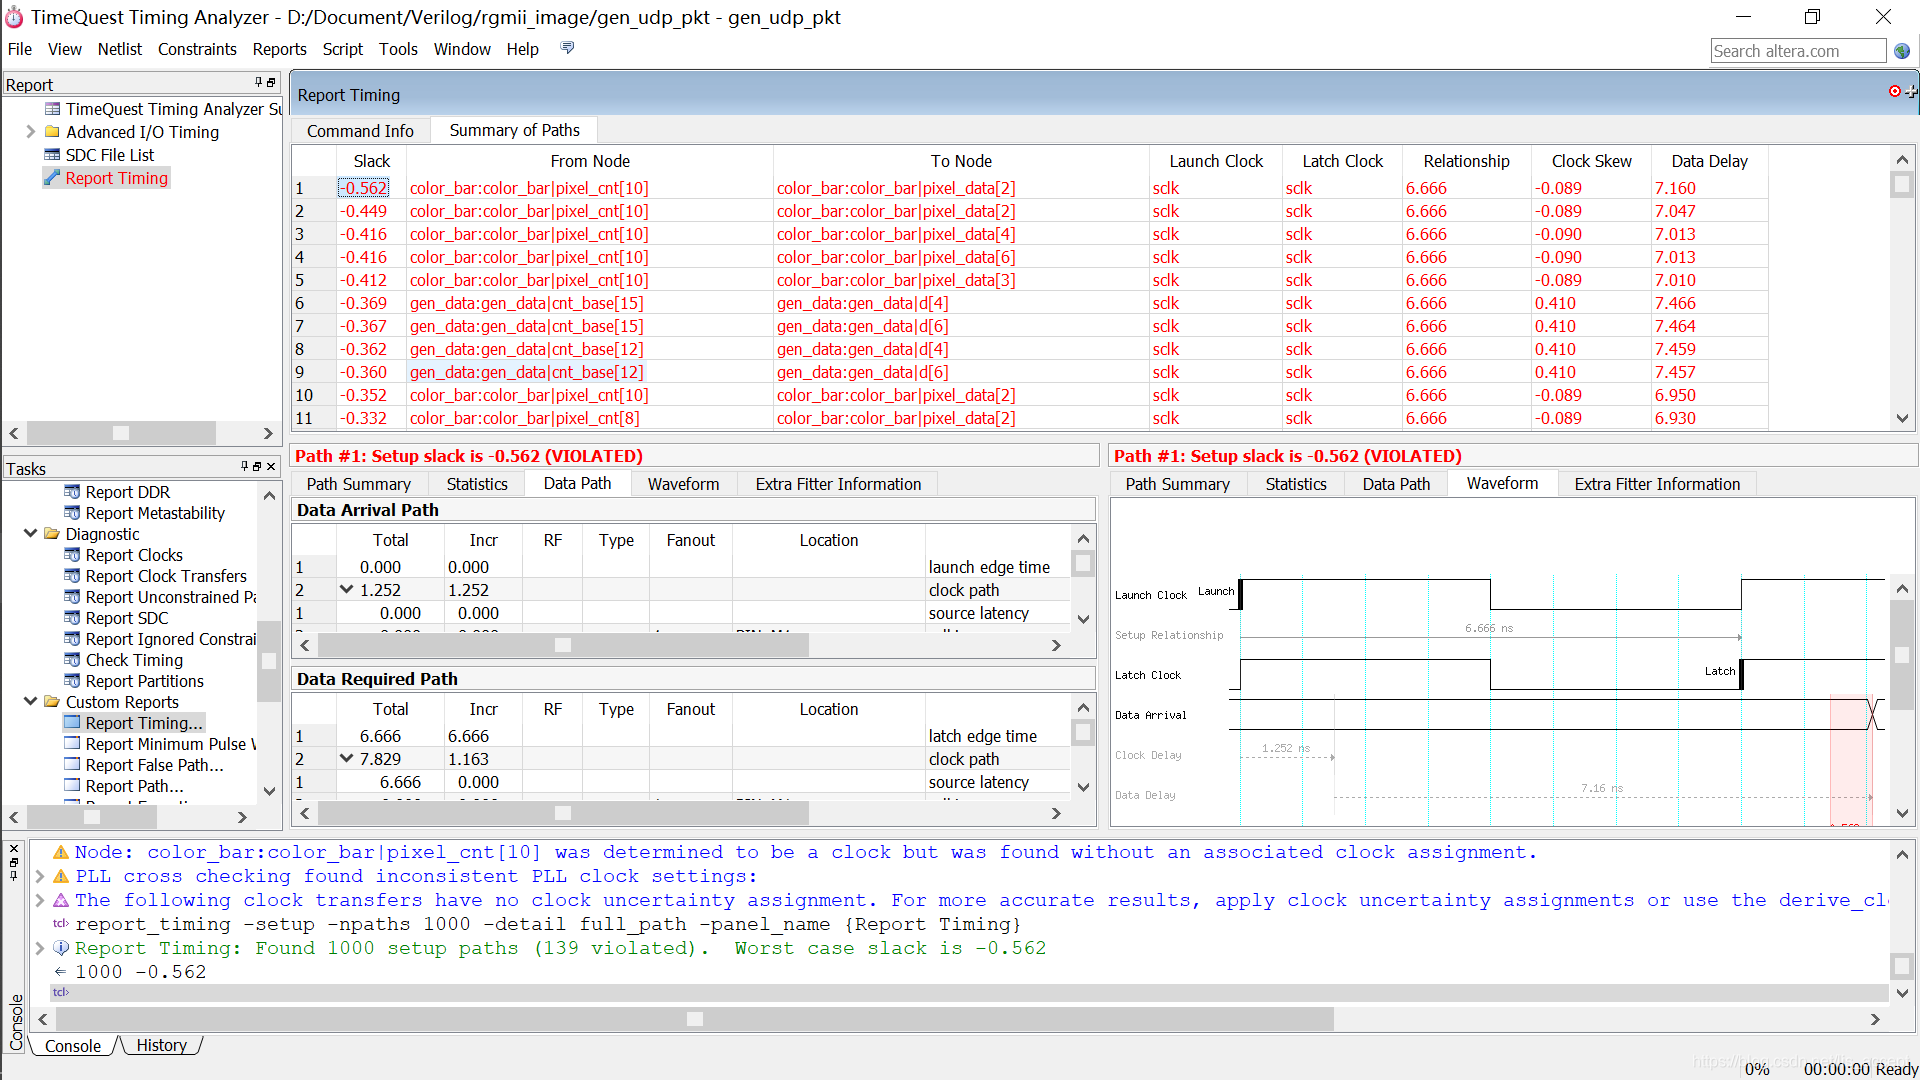Open the Reports menu
The image size is (1920, 1080).
tap(279, 49)
